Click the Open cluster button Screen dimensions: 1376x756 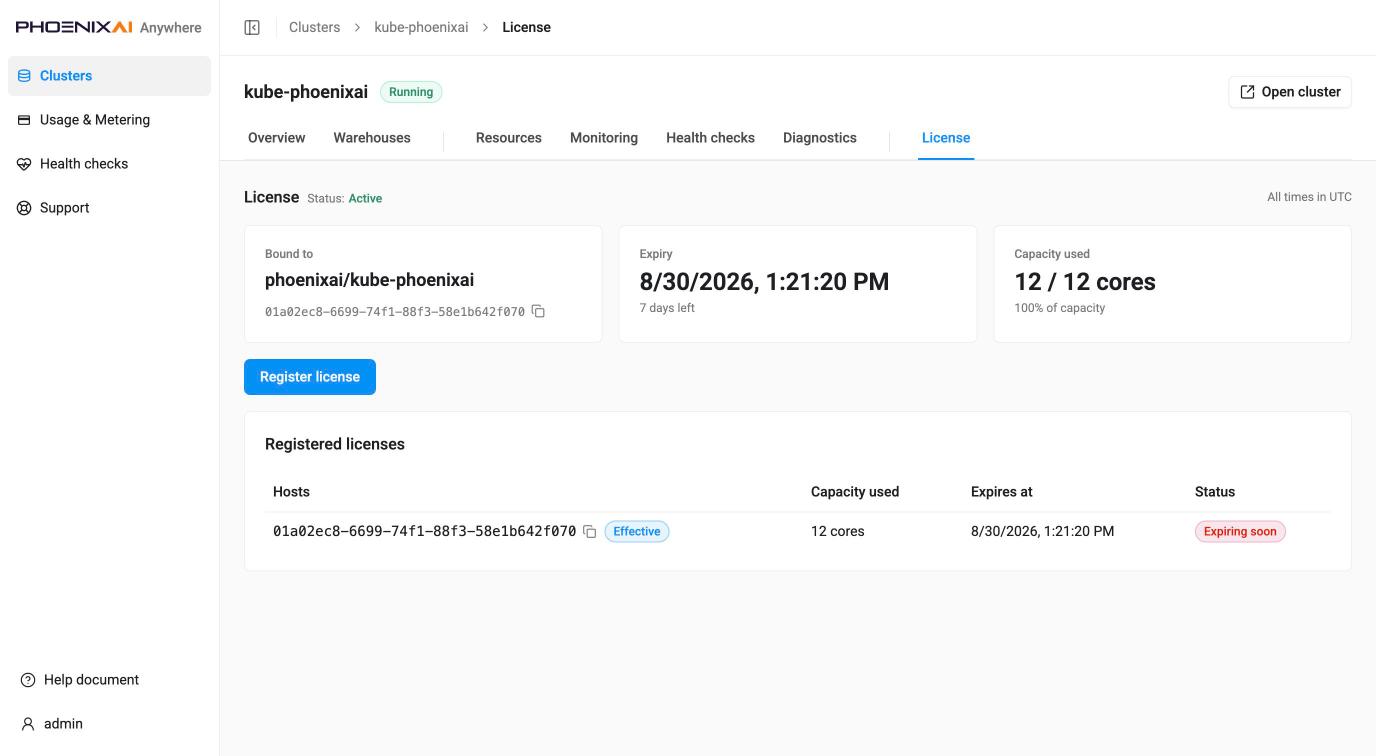[1290, 92]
